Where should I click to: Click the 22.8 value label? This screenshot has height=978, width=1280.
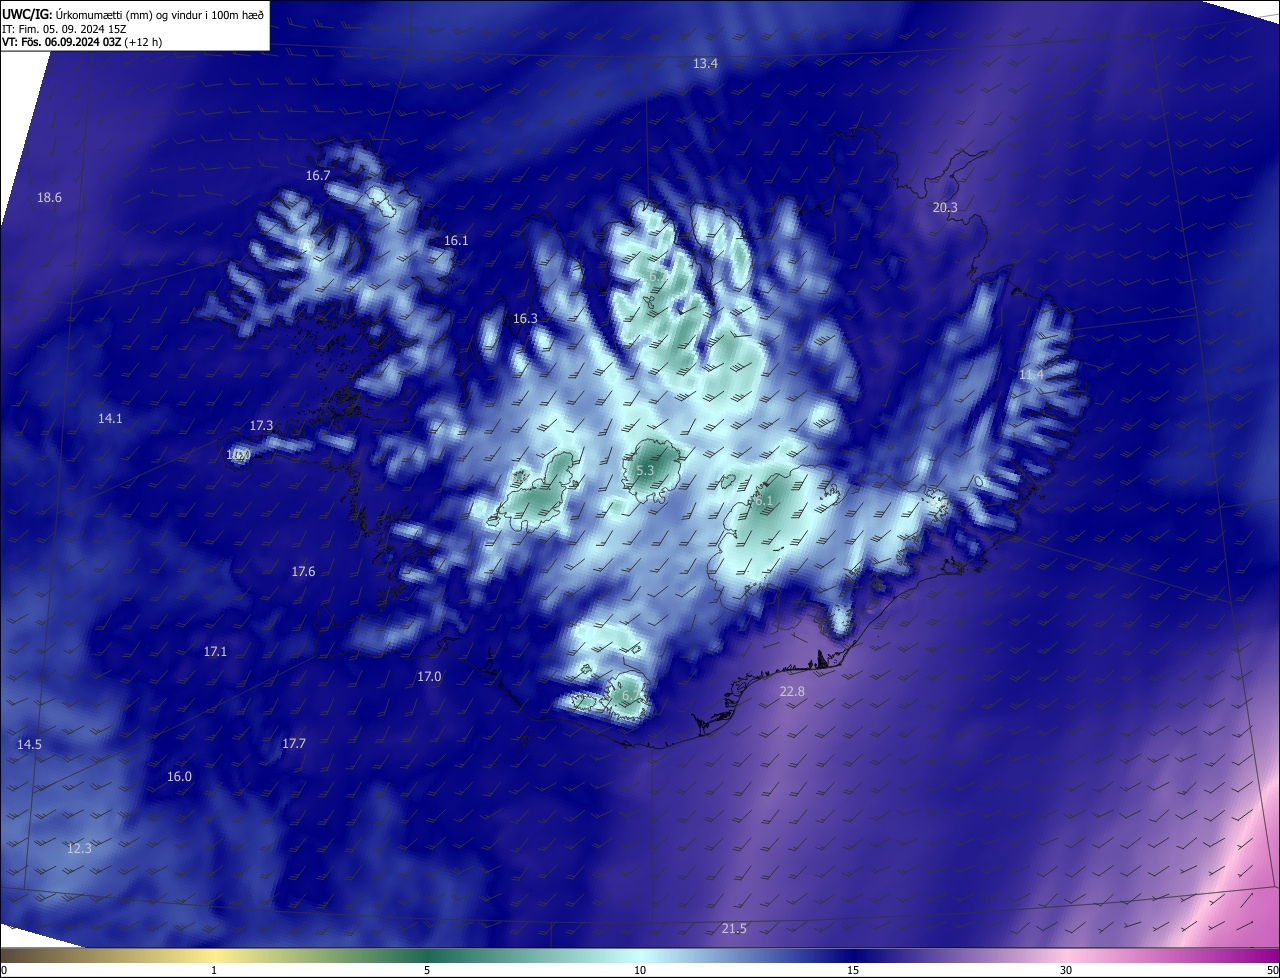pyautogui.click(x=792, y=691)
